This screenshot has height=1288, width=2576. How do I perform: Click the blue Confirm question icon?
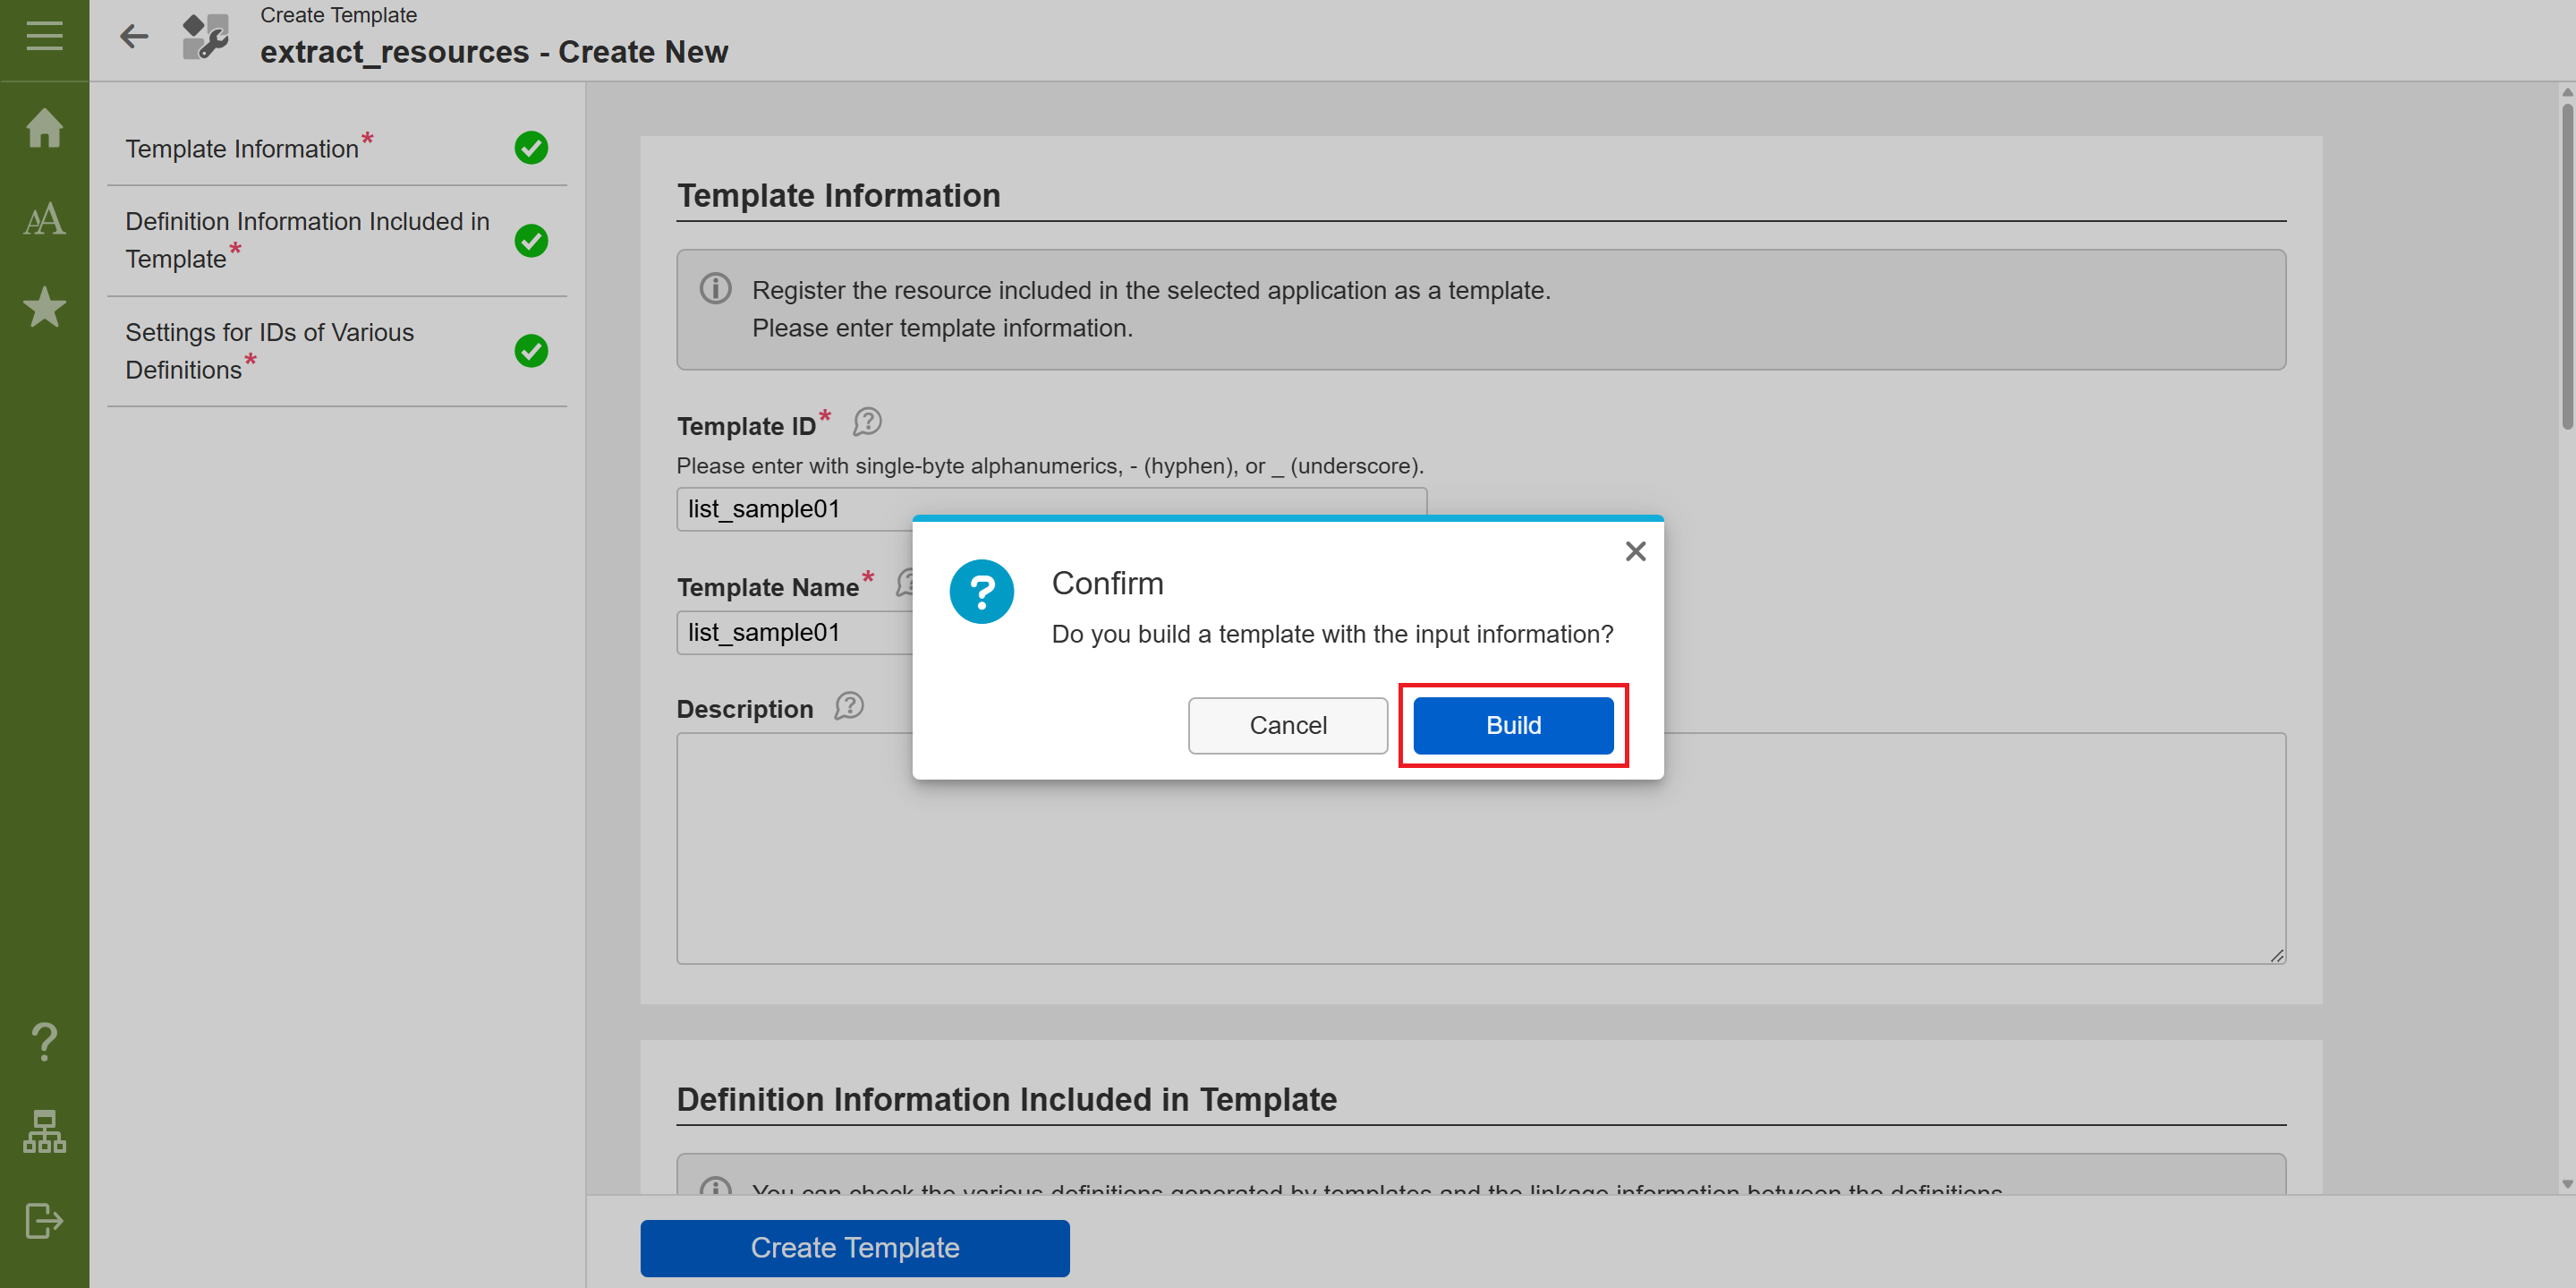pyautogui.click(x=981, y=591)
